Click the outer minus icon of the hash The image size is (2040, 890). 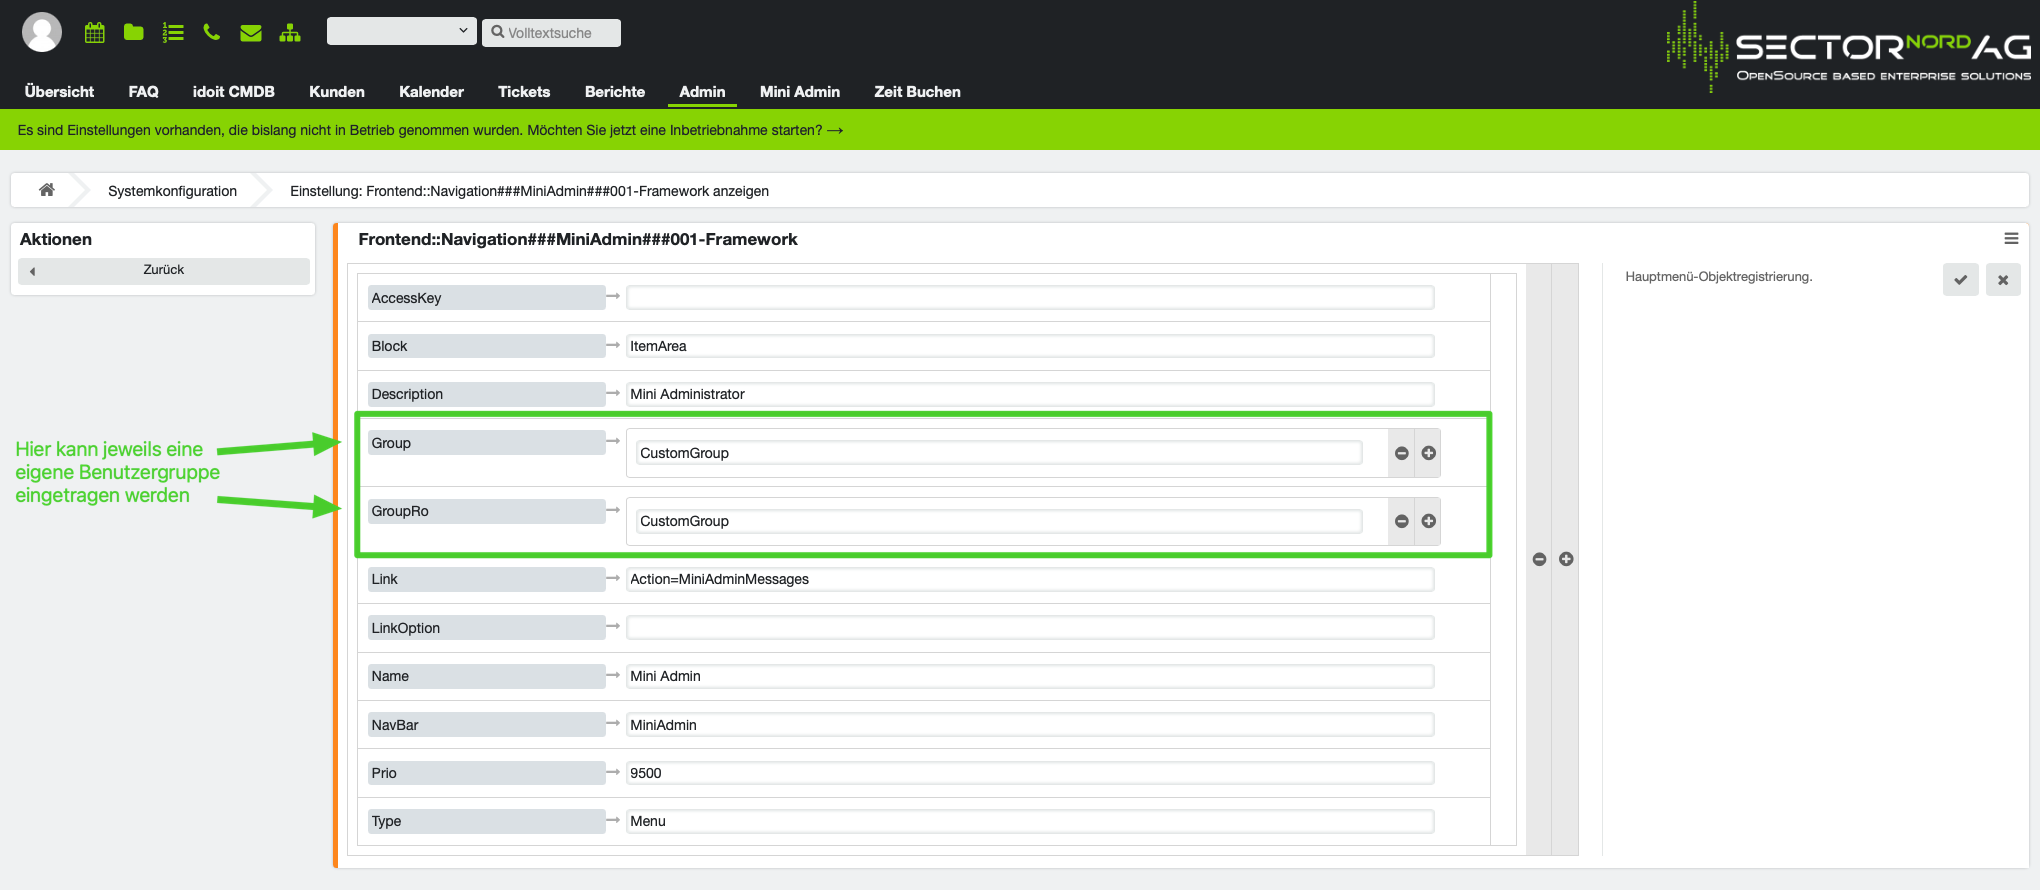1539,559
